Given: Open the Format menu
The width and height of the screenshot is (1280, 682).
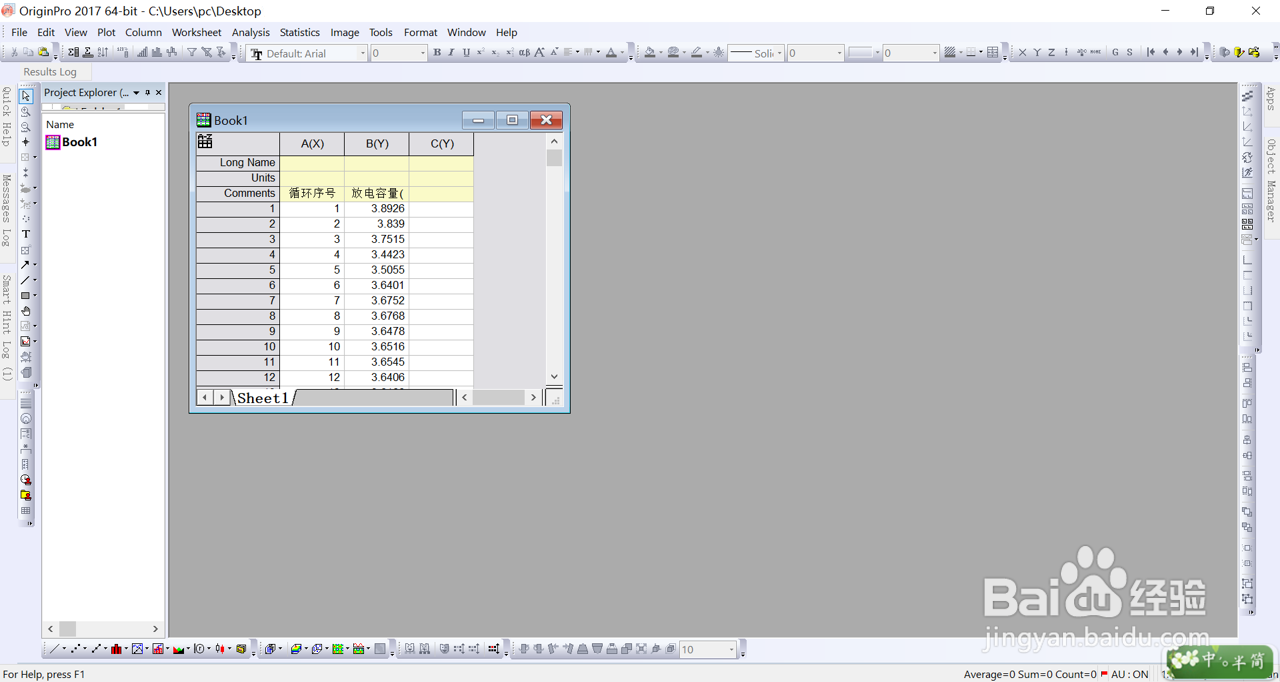Looking at the screenshot, I should (420, 32).
